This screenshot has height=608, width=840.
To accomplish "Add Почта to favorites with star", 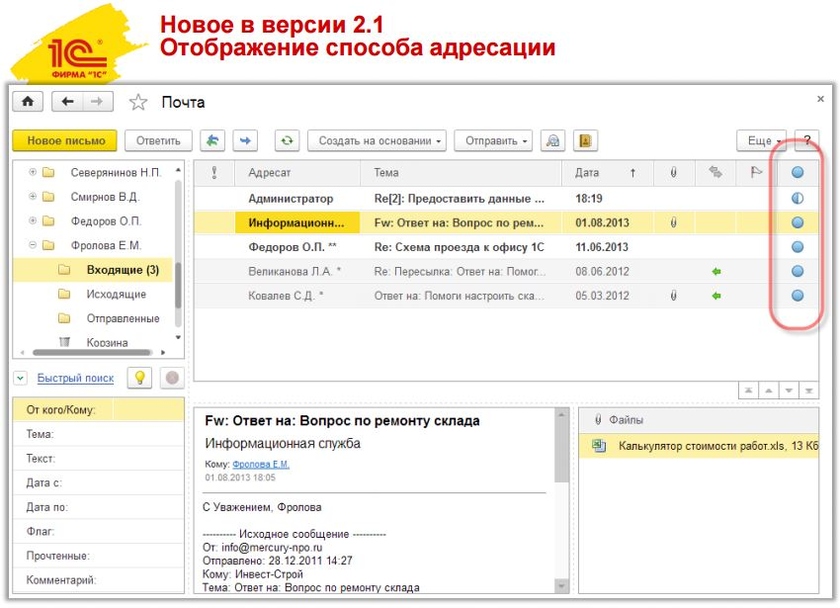I will coord(138,102).
